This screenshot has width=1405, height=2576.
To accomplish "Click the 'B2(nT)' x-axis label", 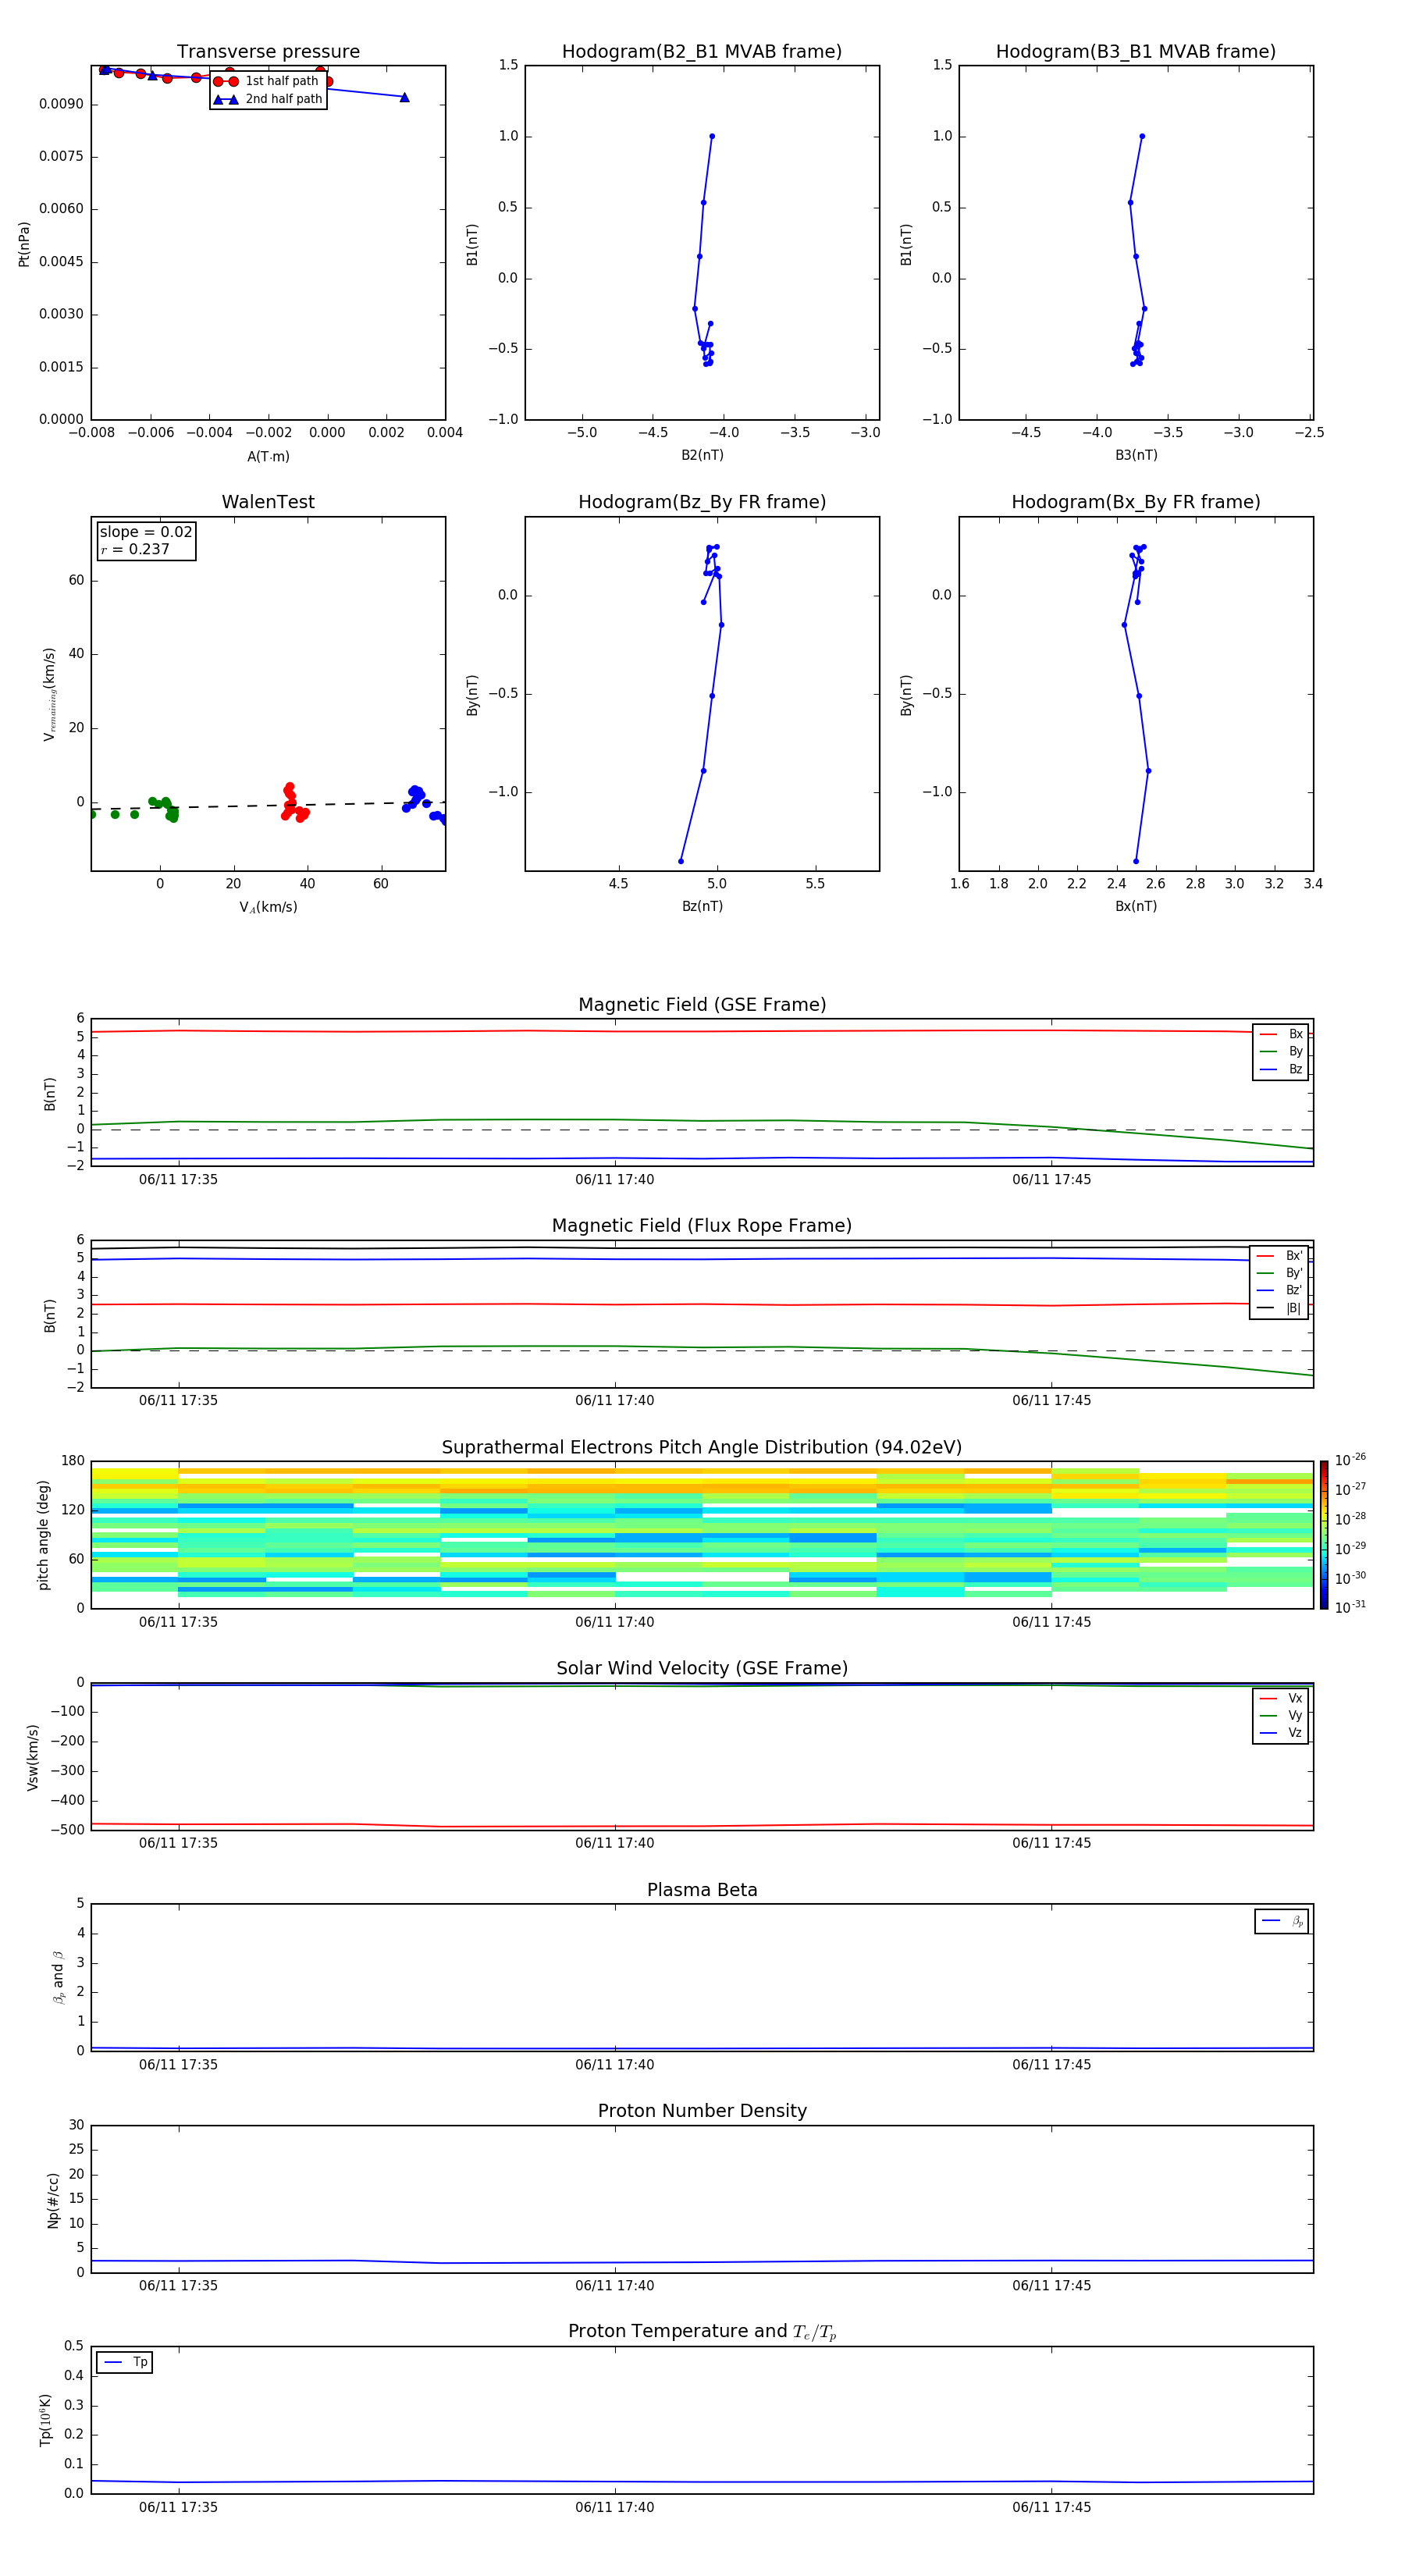I will [x=702, y=455].
